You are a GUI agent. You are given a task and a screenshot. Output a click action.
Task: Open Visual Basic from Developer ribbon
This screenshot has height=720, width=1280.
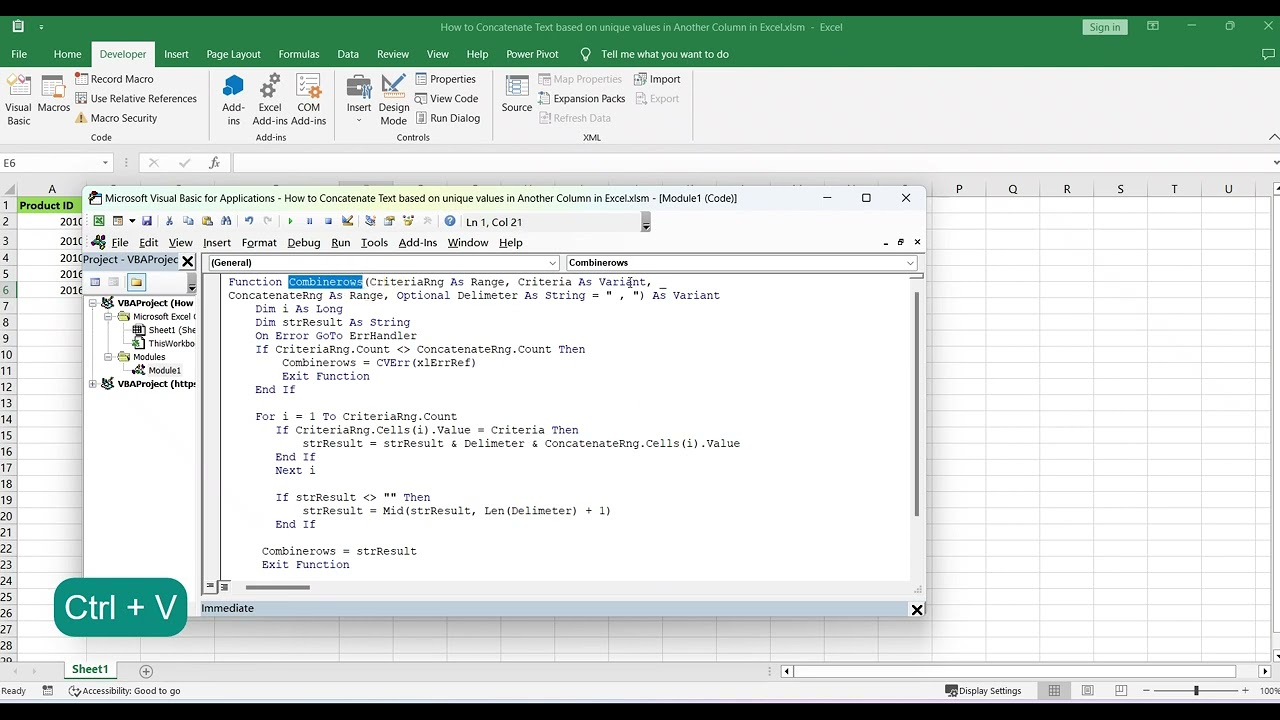(19, 98)
